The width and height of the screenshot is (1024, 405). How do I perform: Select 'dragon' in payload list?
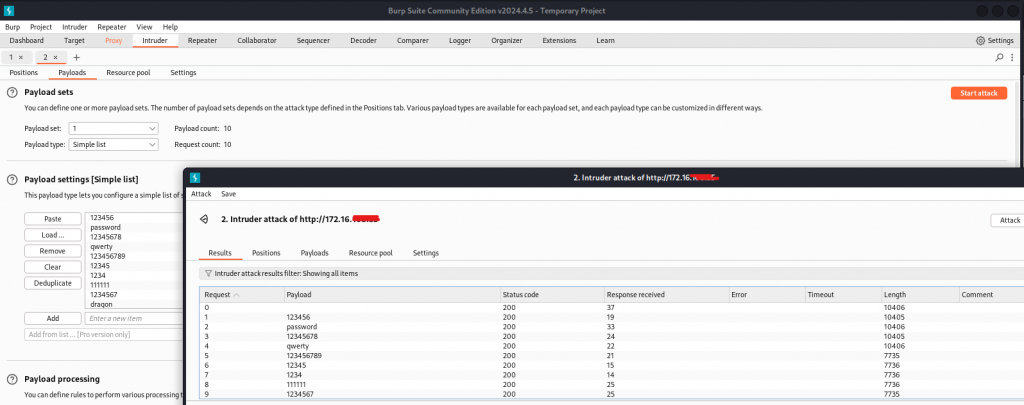[x=101, y=304]
